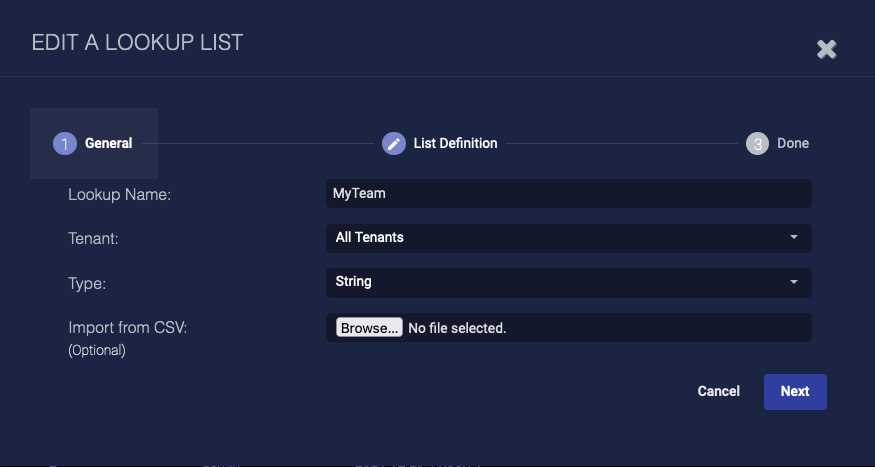Select the Done step label
This screenshot has width=875, height=467.
793,144
